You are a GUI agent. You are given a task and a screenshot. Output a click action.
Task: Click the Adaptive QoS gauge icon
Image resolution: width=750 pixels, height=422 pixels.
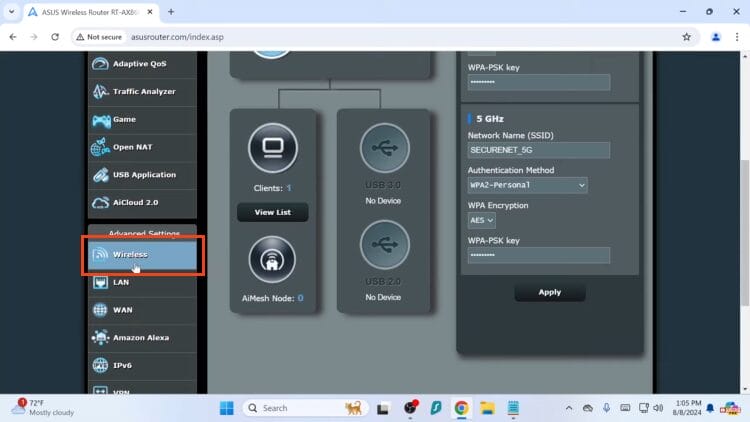(100, 64)
